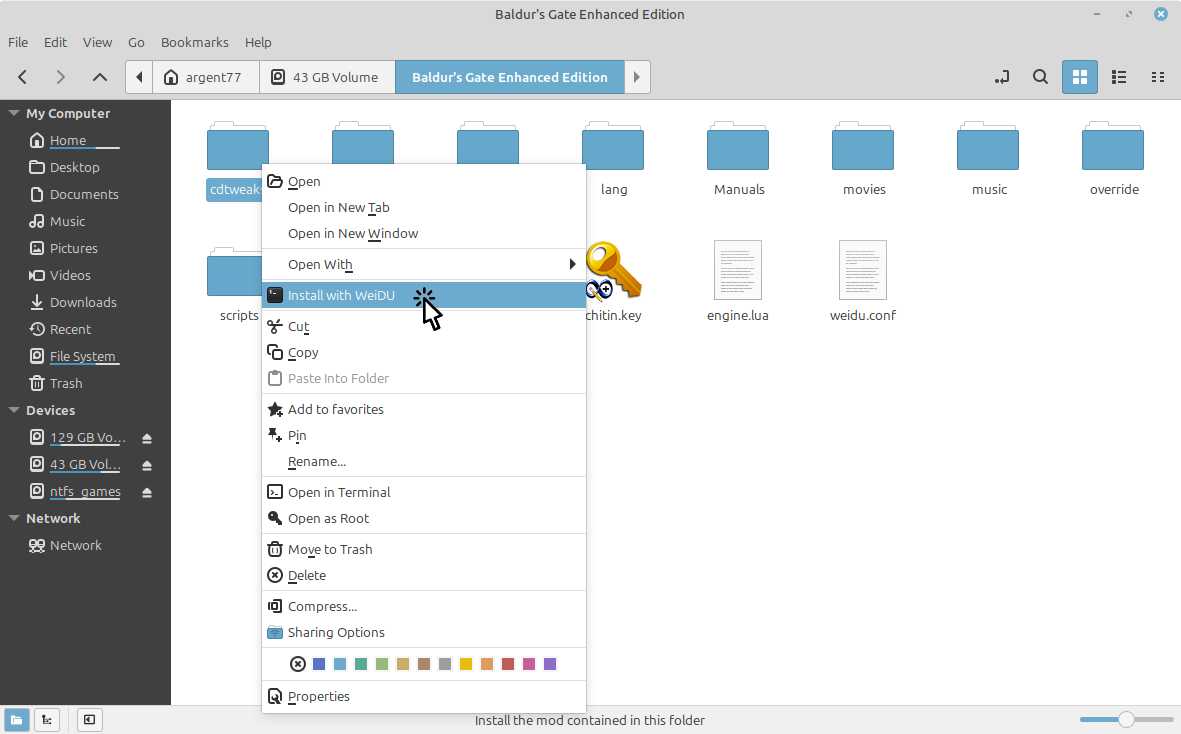Switch to compact view
Screen dimensions: 1181x734
coord(1158,77)
